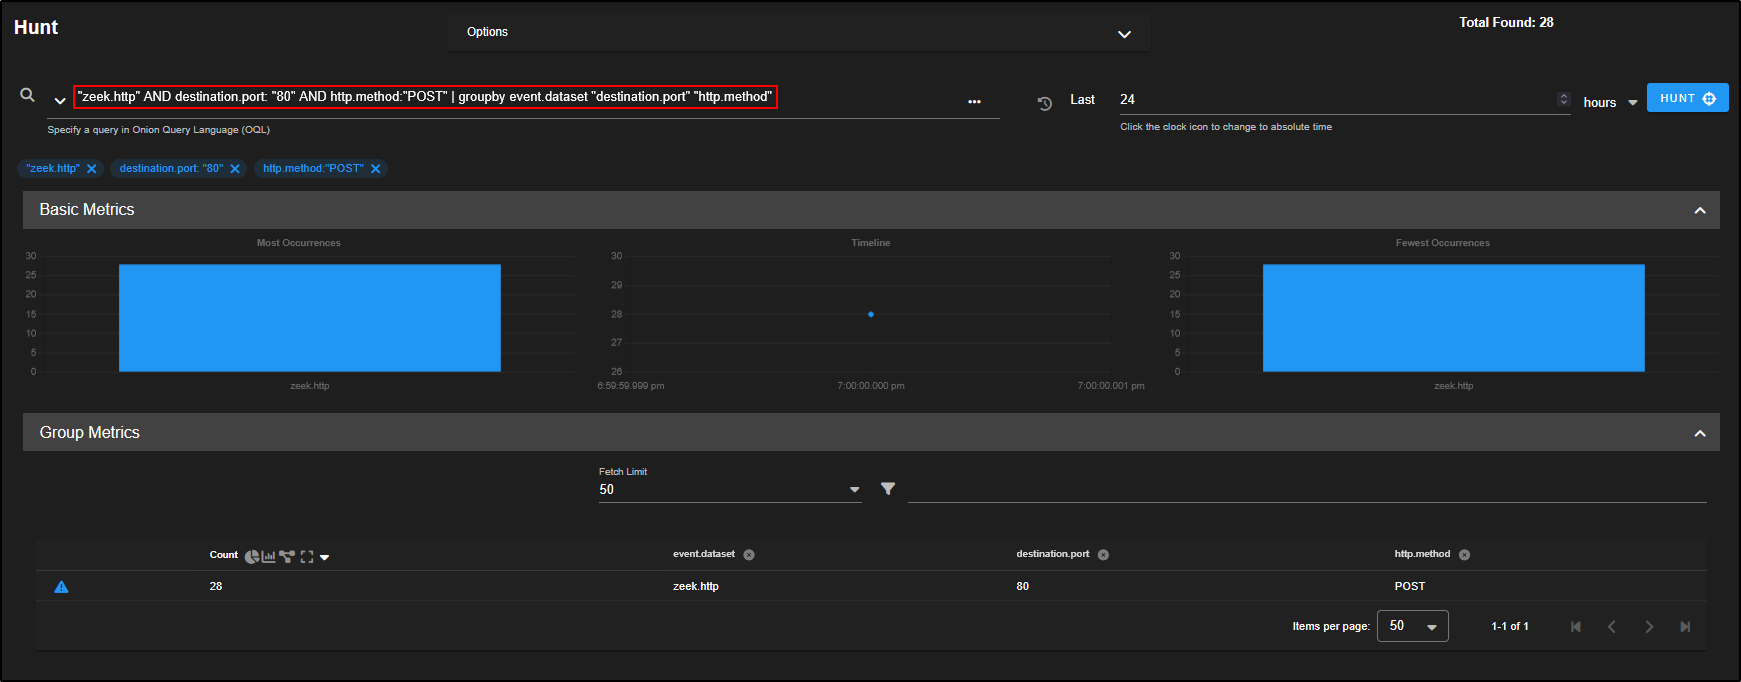Collapse the Basic Metrics section
Image resolution: width=1741 pixels, height=682 pixels.
click(x=1699, y=210)
